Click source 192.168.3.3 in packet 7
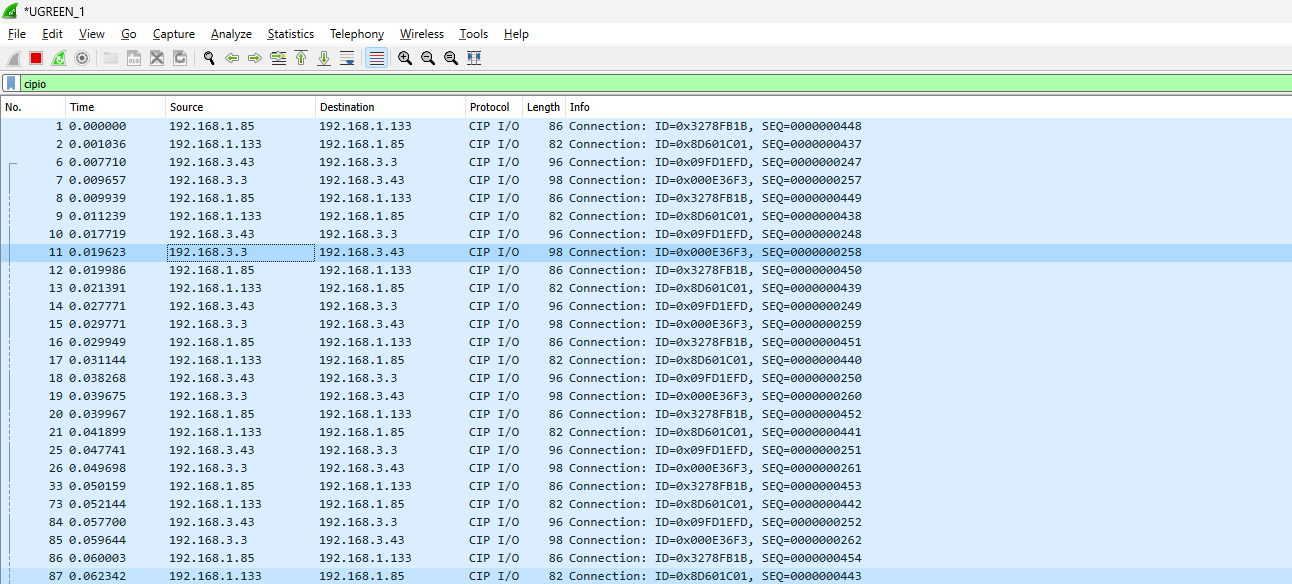This screenshot has height=584, width=1292. 208,180
